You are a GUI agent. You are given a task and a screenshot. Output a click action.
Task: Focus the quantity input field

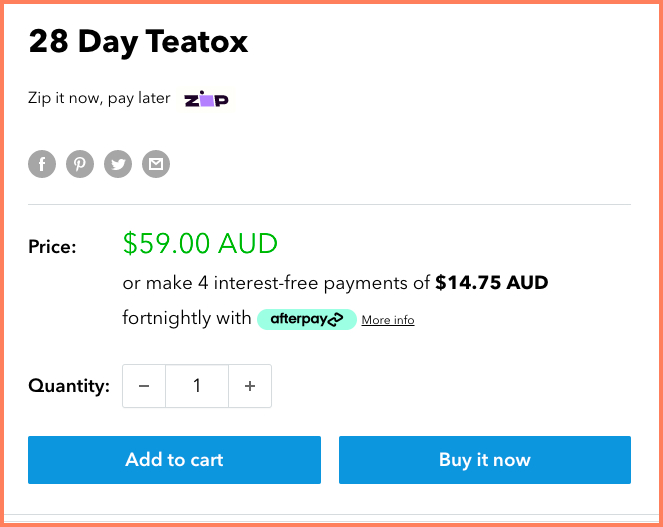tap(197, 386)
